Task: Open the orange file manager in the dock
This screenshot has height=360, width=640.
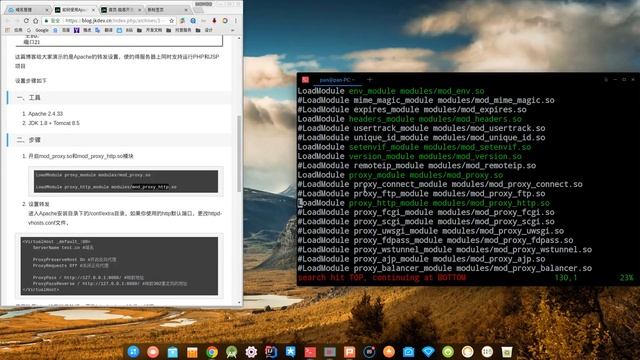Action: (192, 352)
